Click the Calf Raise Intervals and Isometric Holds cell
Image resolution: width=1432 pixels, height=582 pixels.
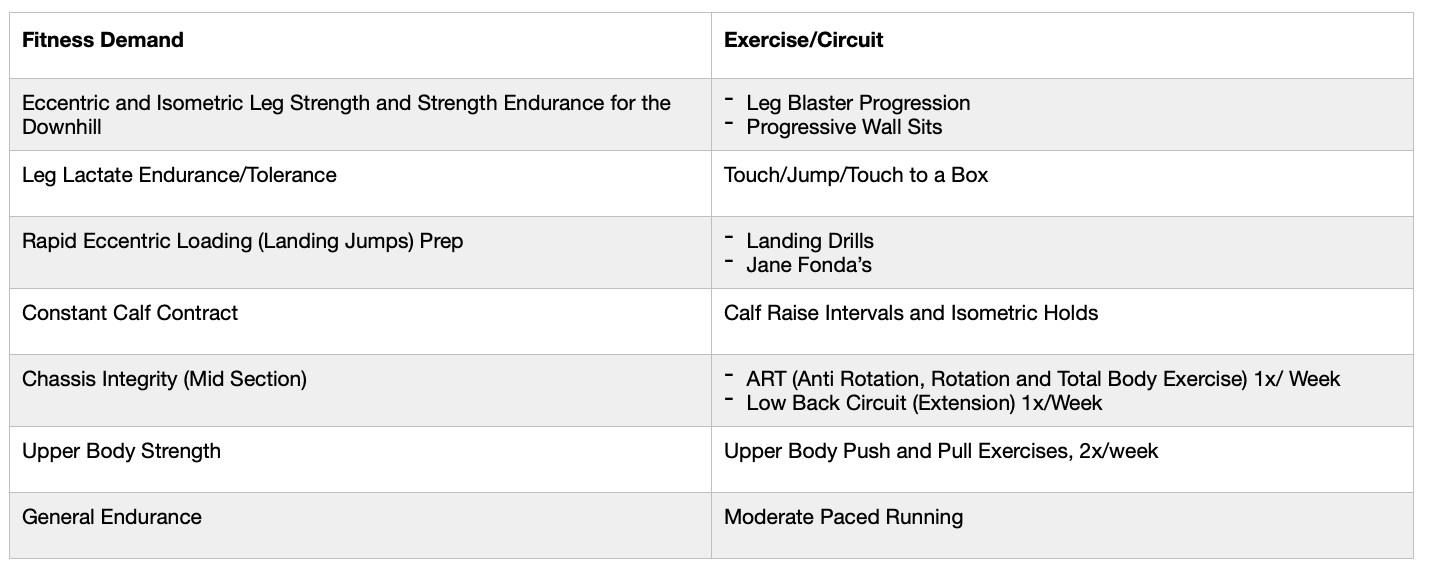pos(910,313)
